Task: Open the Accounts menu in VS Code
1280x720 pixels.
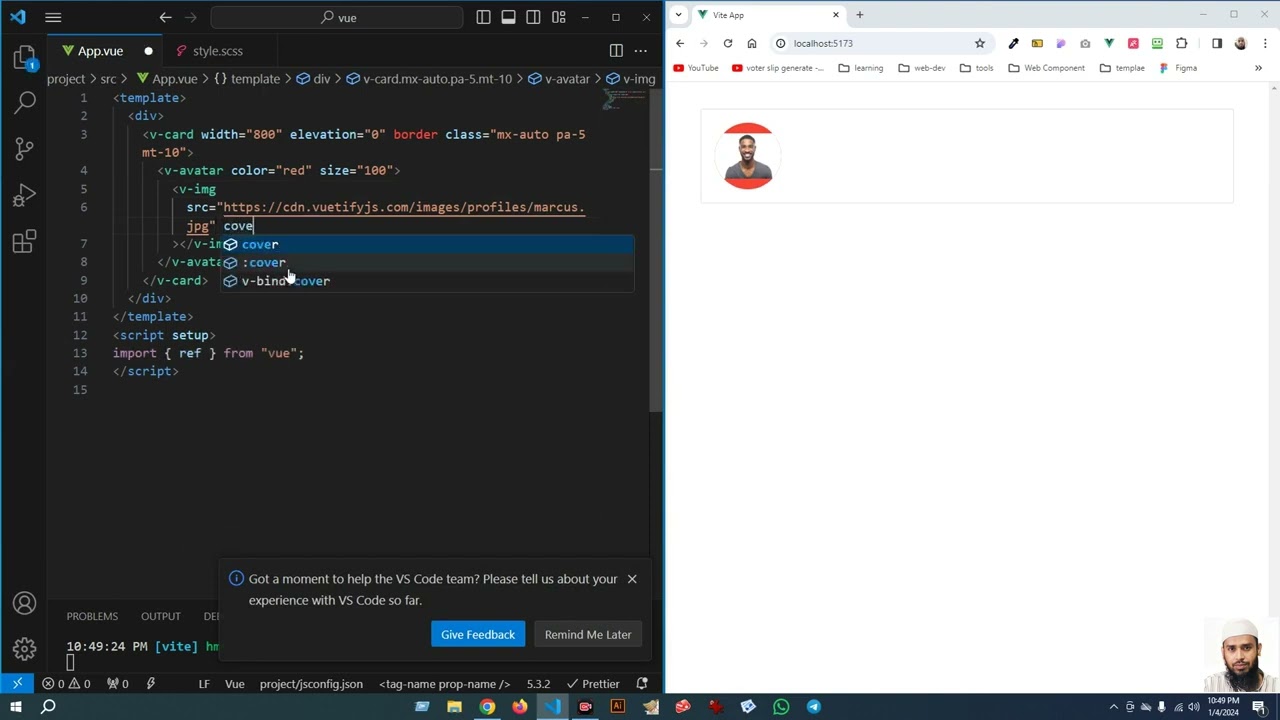Action: point(25,604)
